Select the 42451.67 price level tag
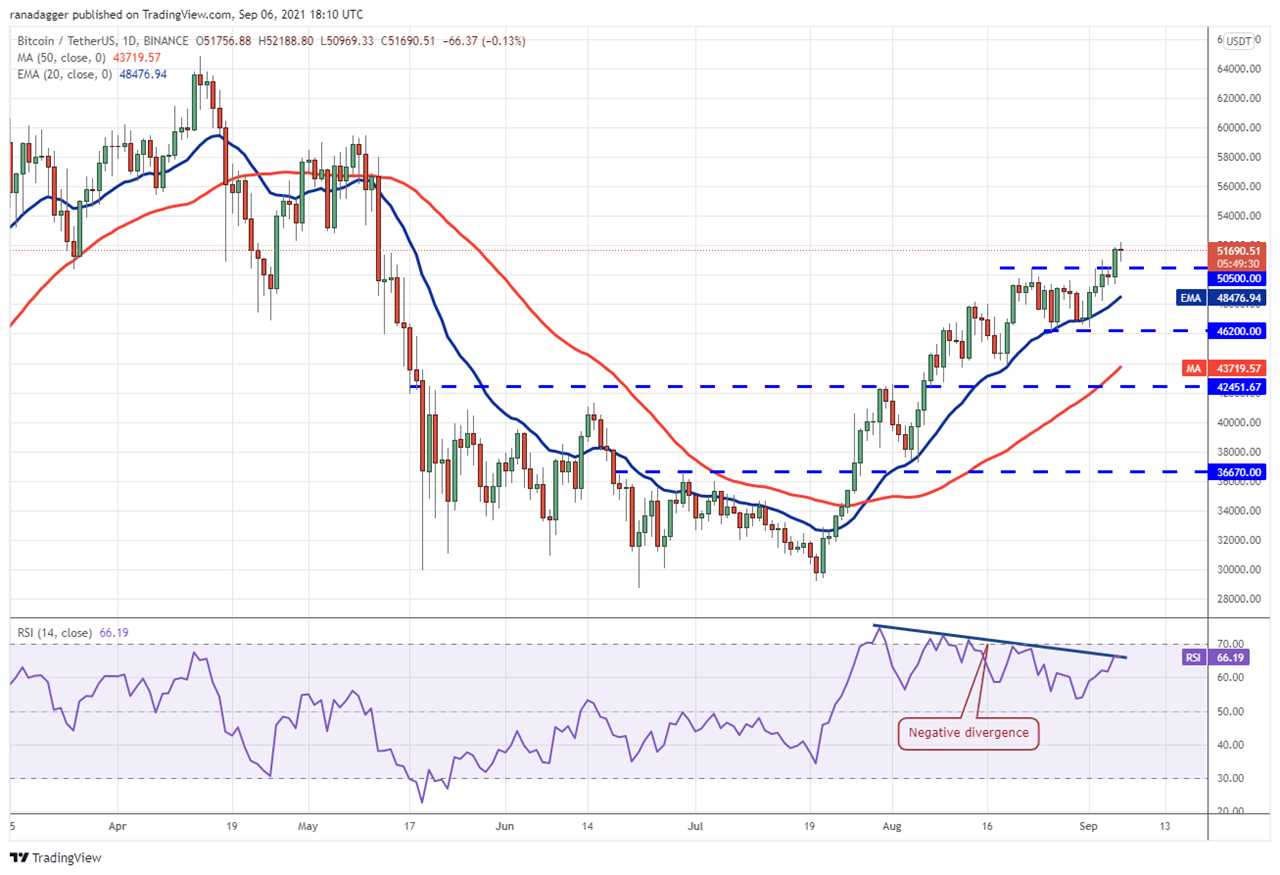The height and width of the screenshot is (875, 1280). [1238, 386]
